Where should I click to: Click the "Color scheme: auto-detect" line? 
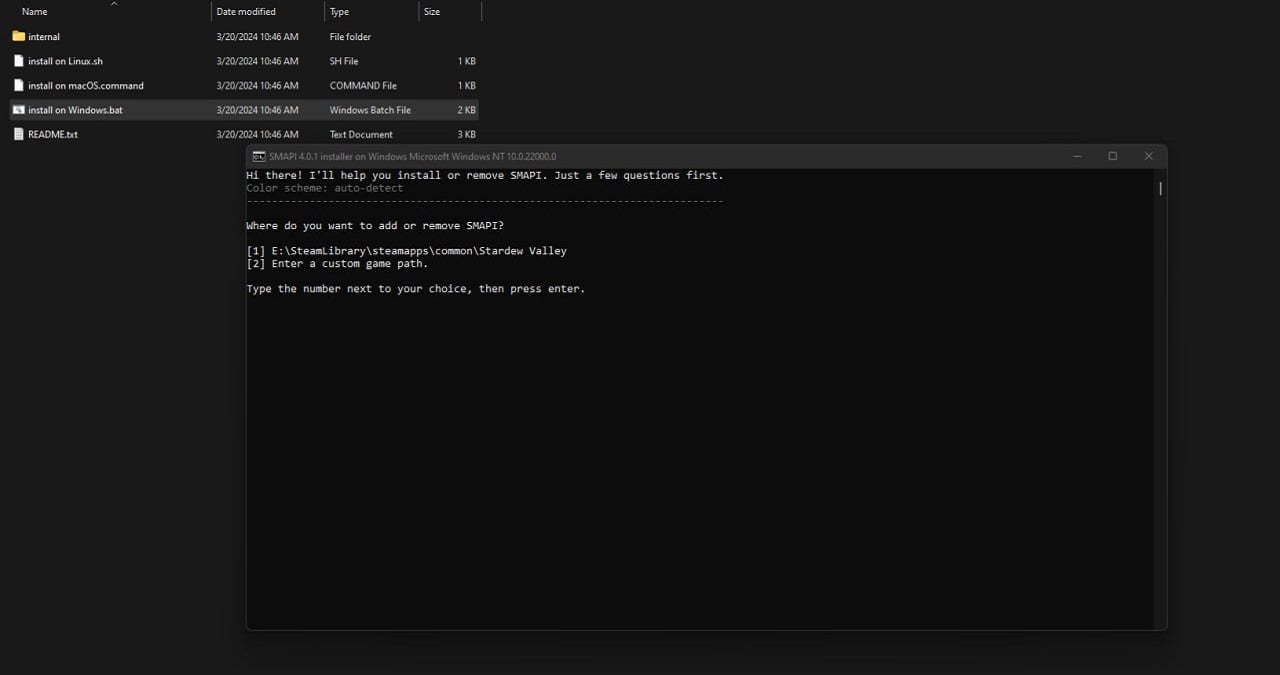(325, 188)
